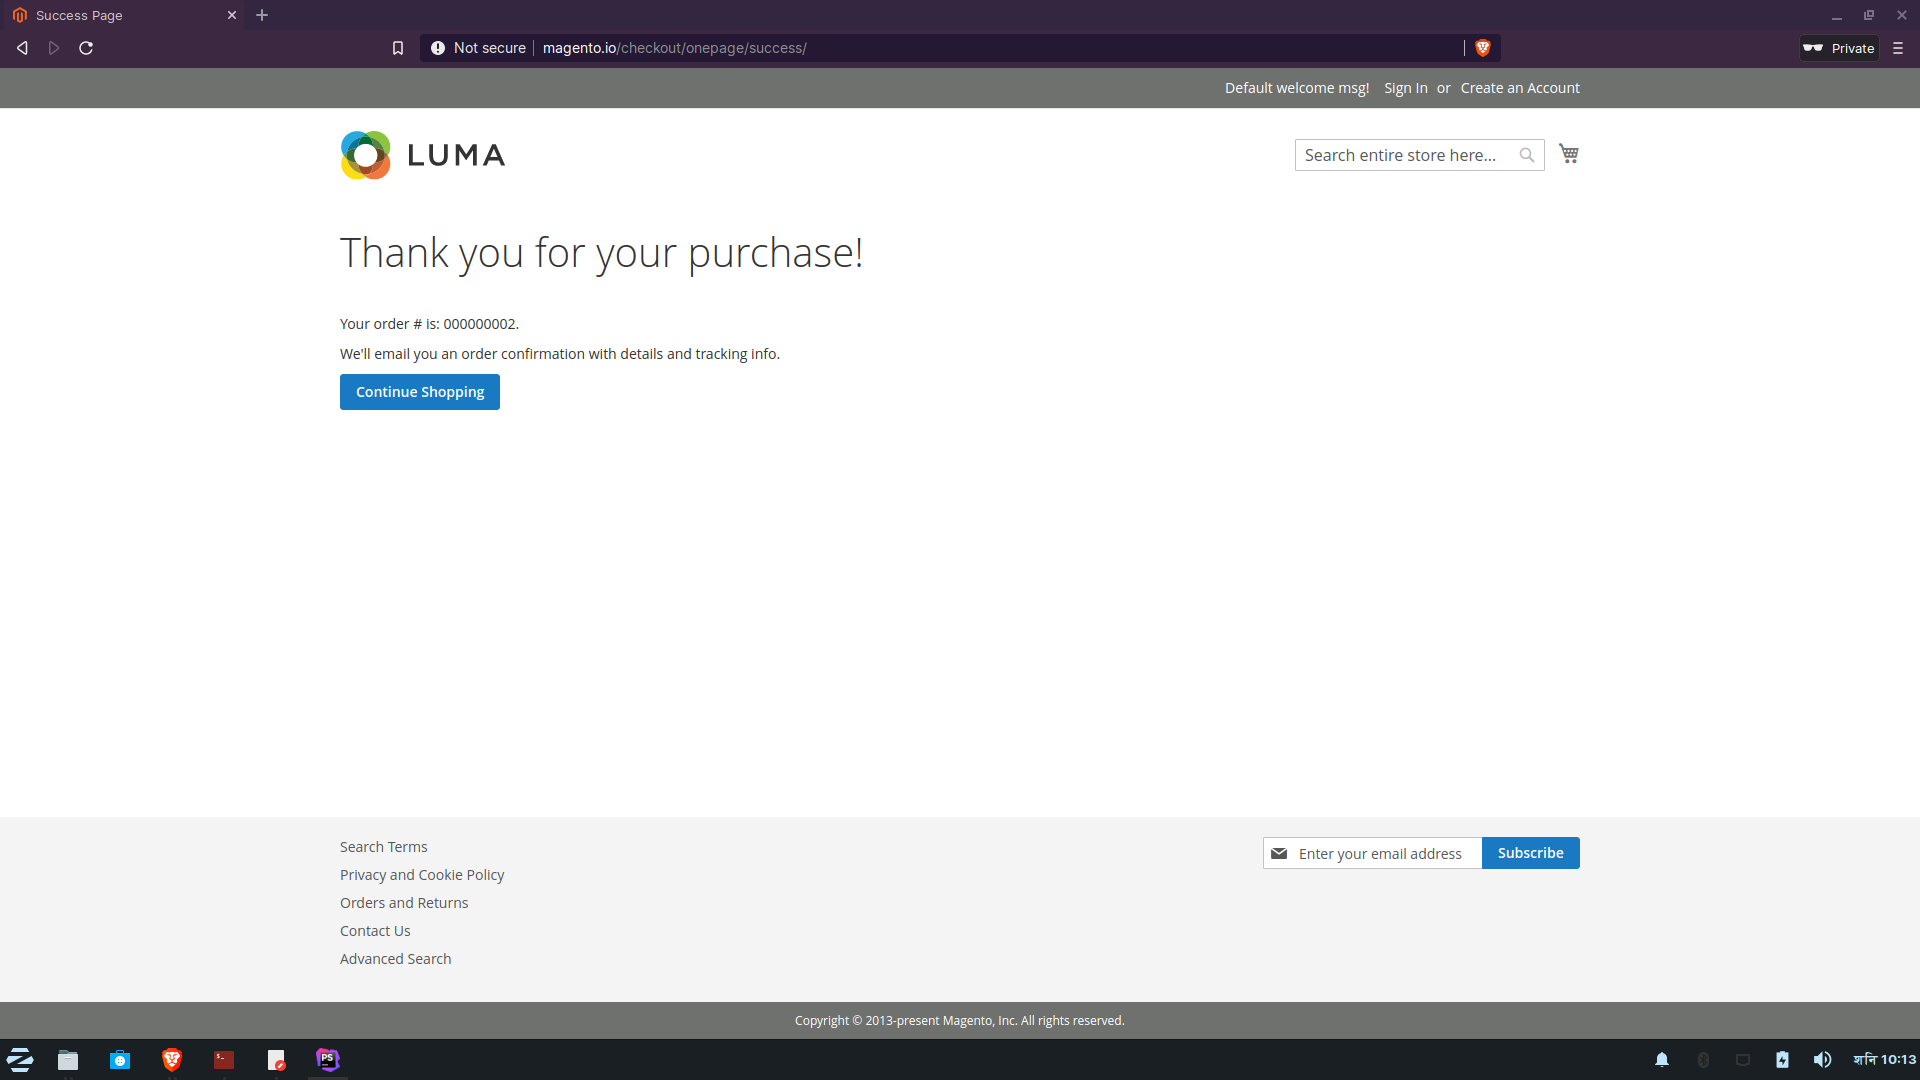Click the volume speaker icon
Screen dimensions: 1920x1080
(x=1822, y=1059)
